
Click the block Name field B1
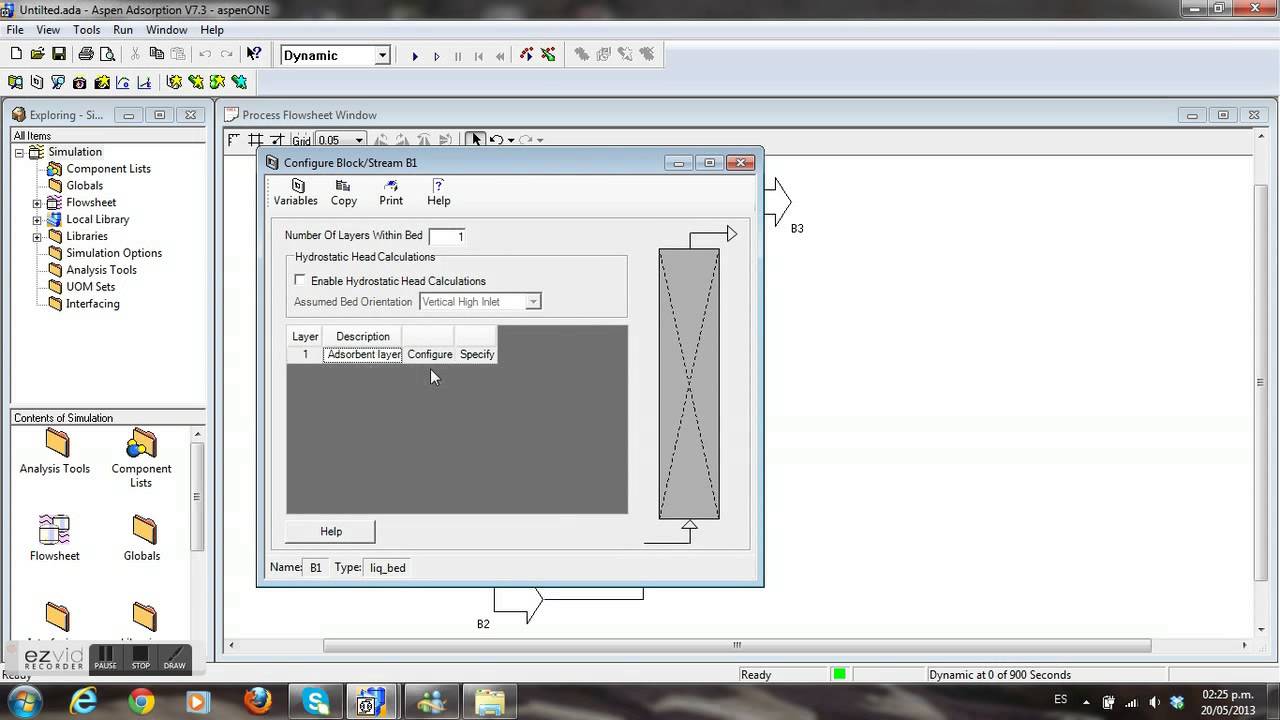pos(316,567)
